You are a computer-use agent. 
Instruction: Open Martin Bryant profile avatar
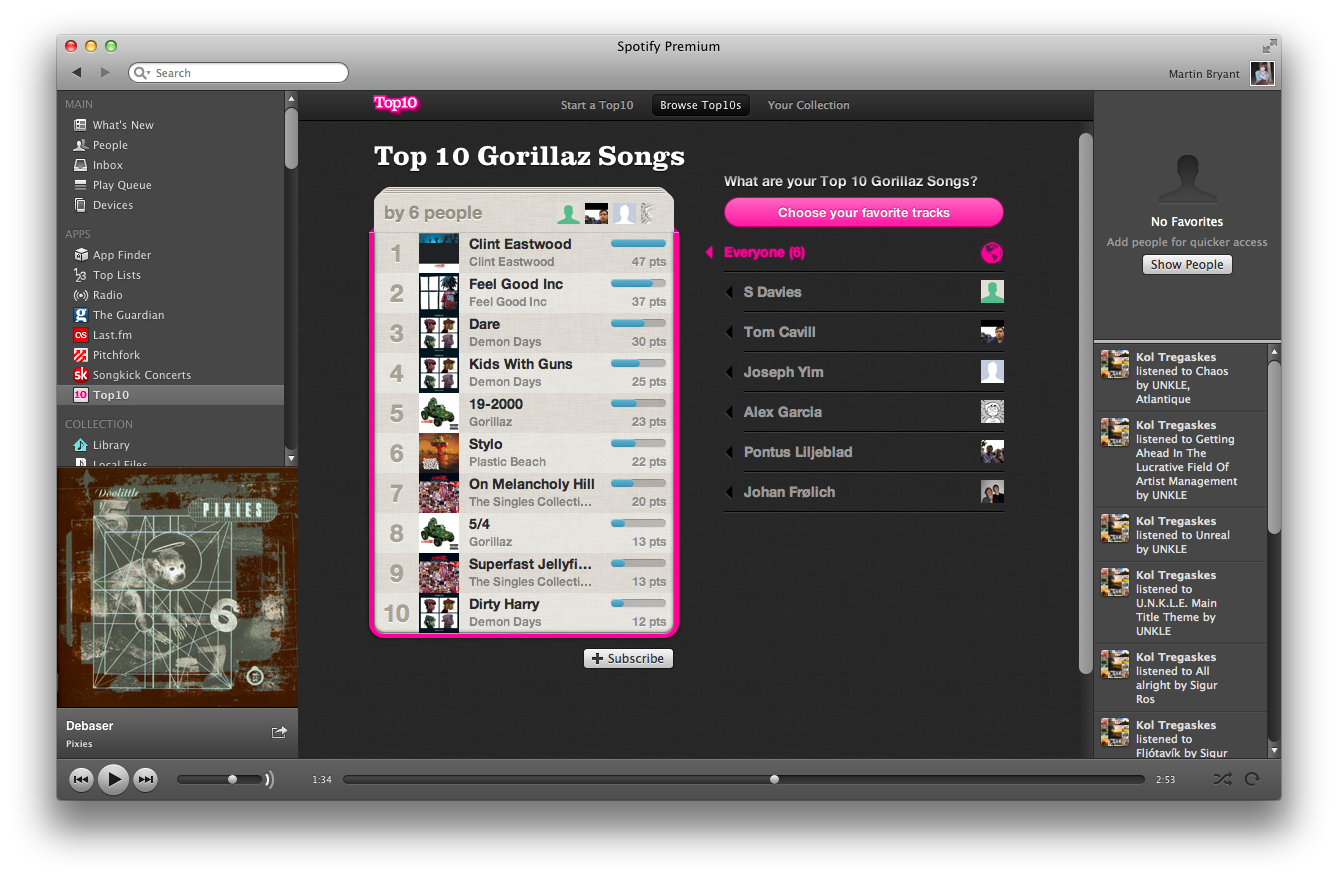pos(1263,73)
